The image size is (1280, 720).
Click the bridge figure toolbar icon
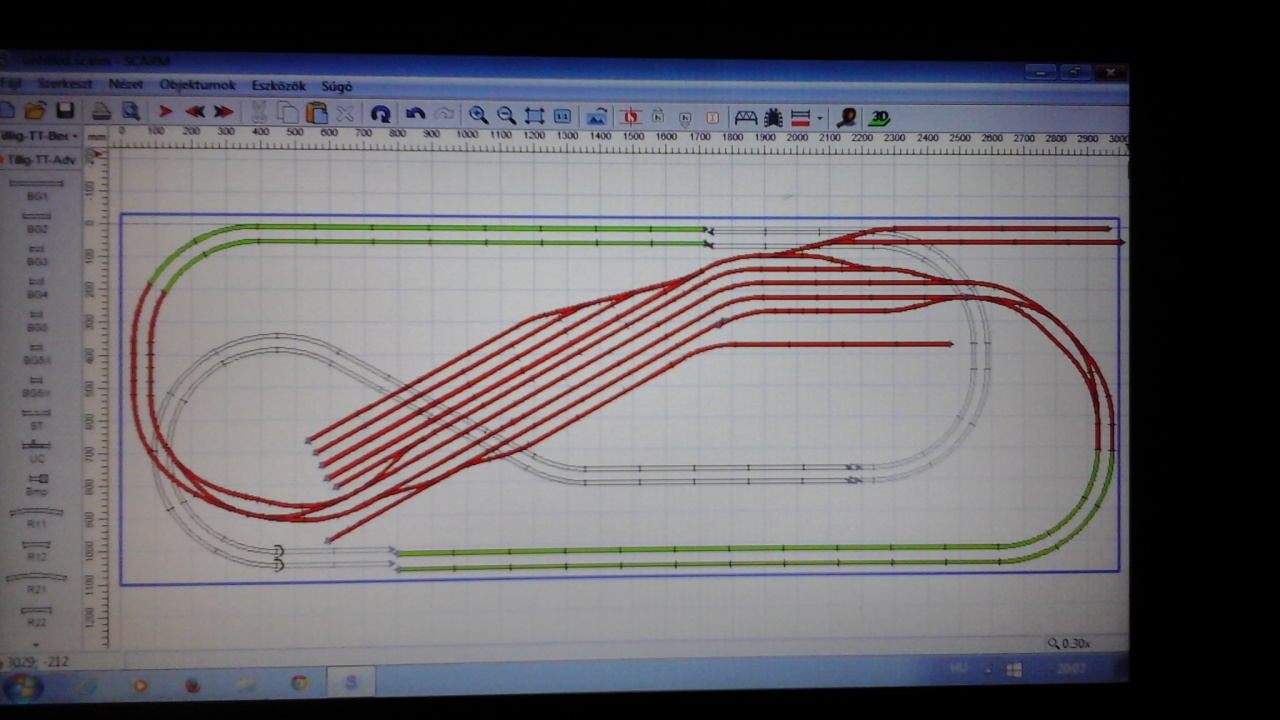(745, 117)
